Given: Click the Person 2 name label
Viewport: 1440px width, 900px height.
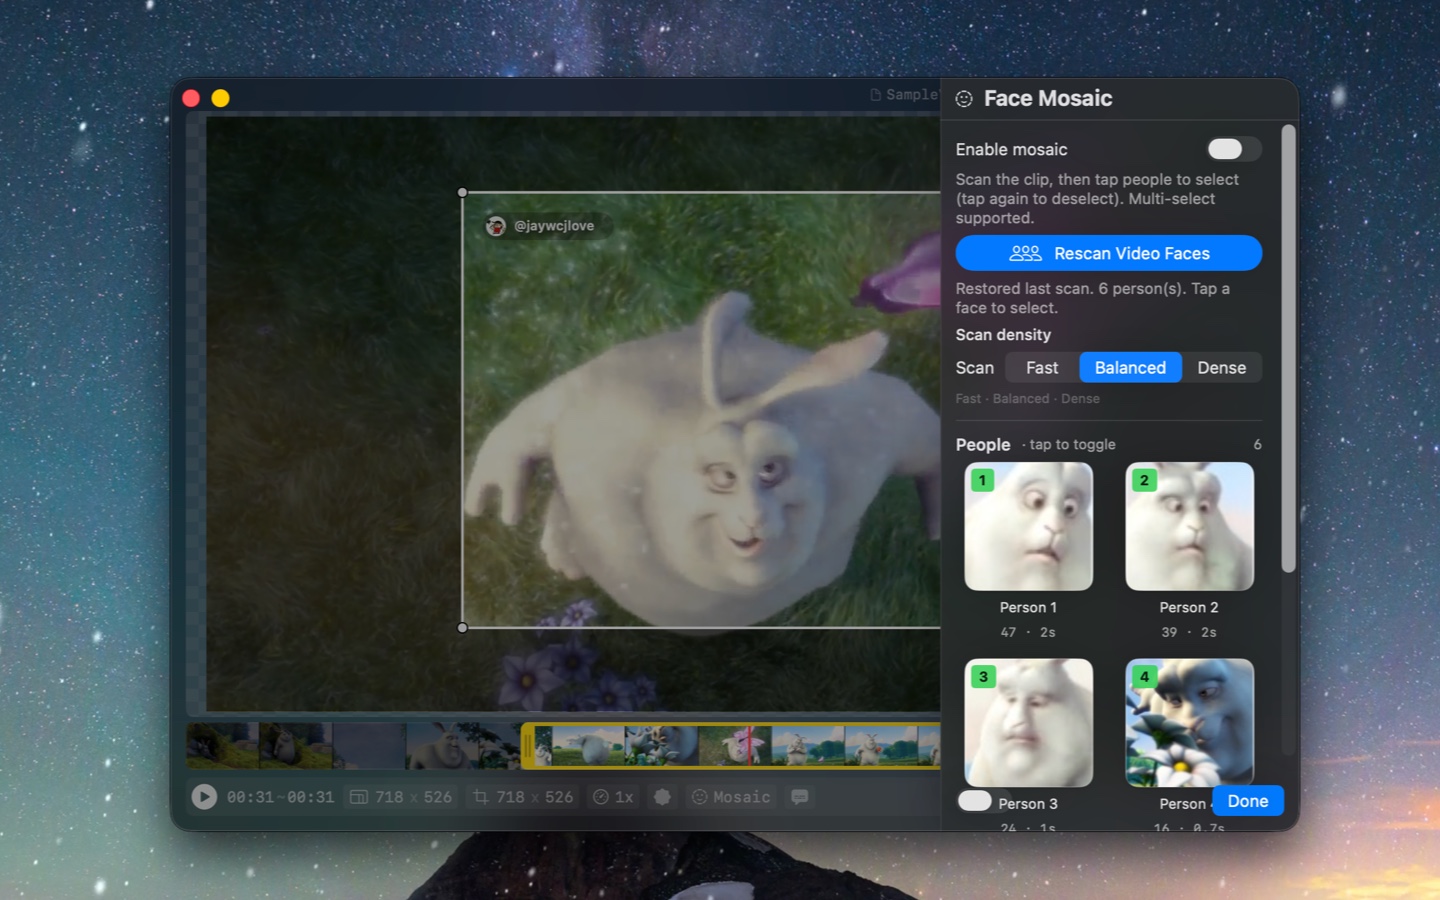Looking at the screenshot, I should 1189,607.
